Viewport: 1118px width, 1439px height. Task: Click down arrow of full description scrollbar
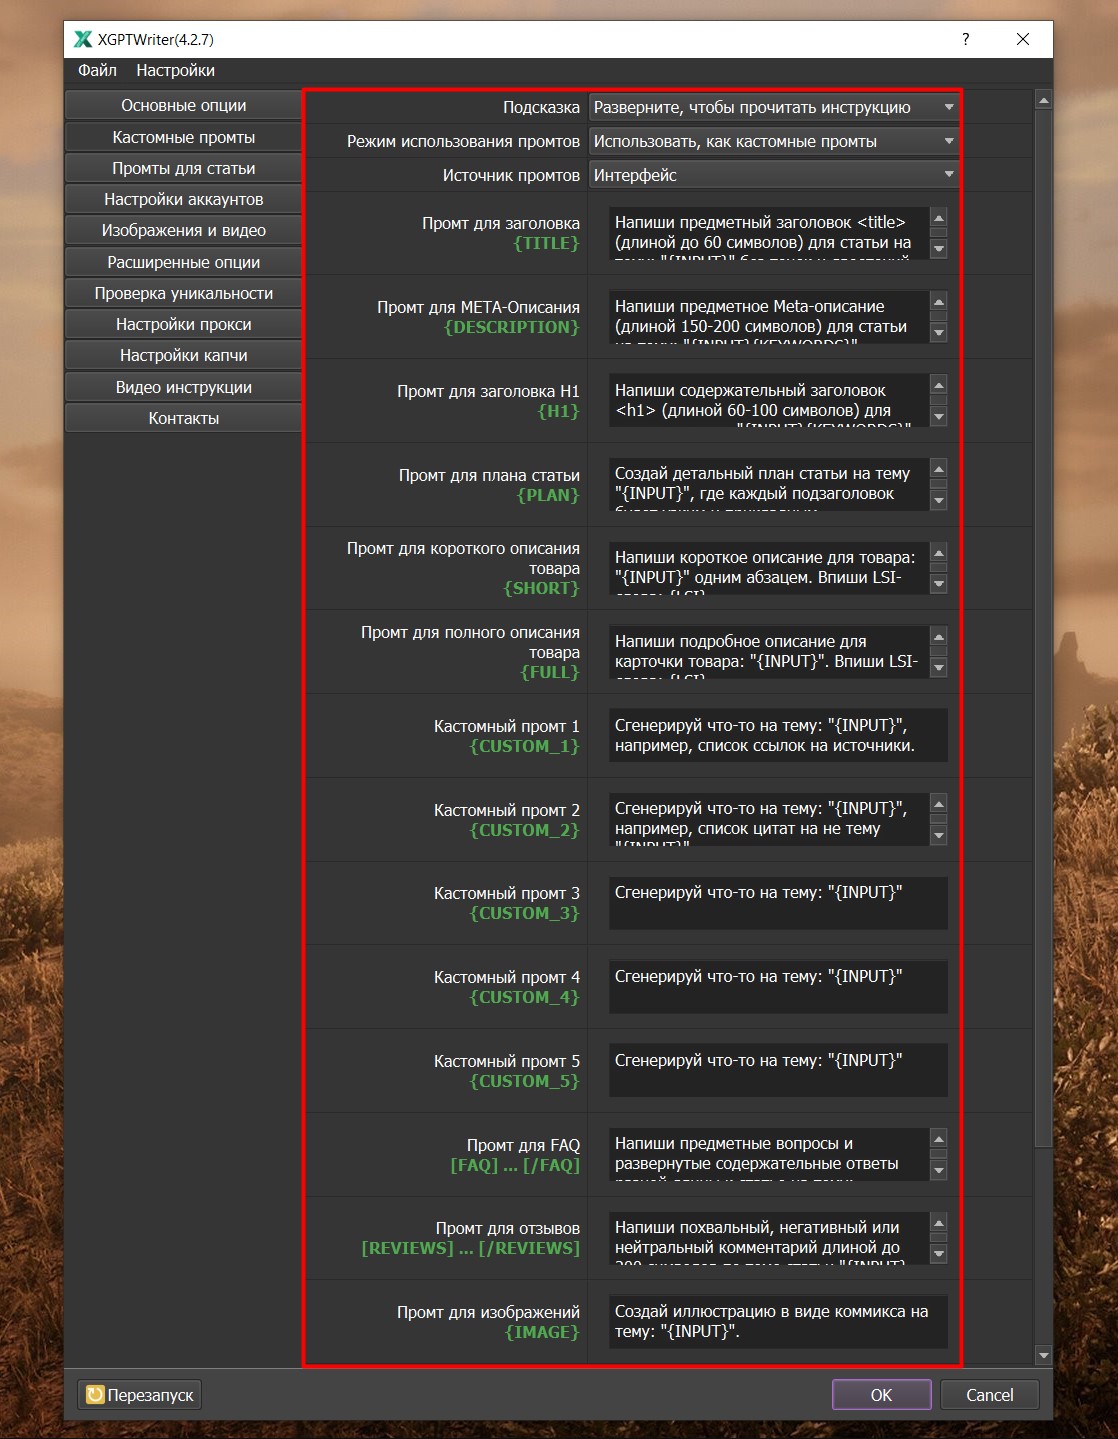[938, 667]
